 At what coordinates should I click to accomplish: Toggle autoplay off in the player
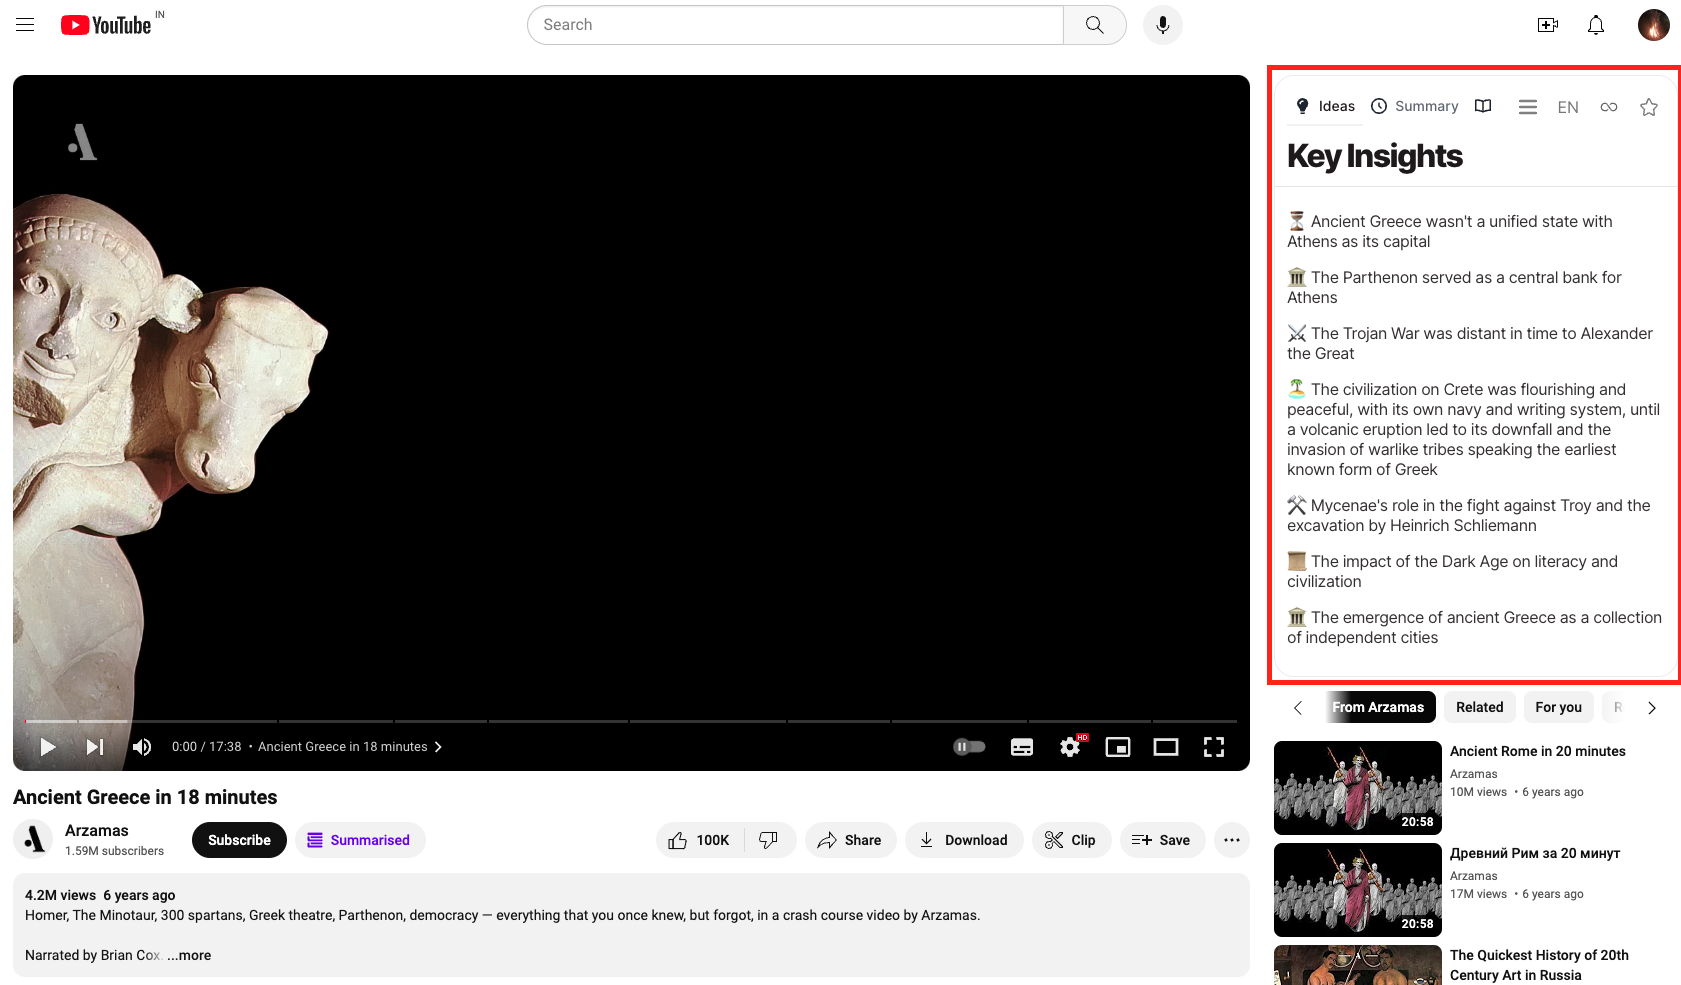tap(968, 746)
